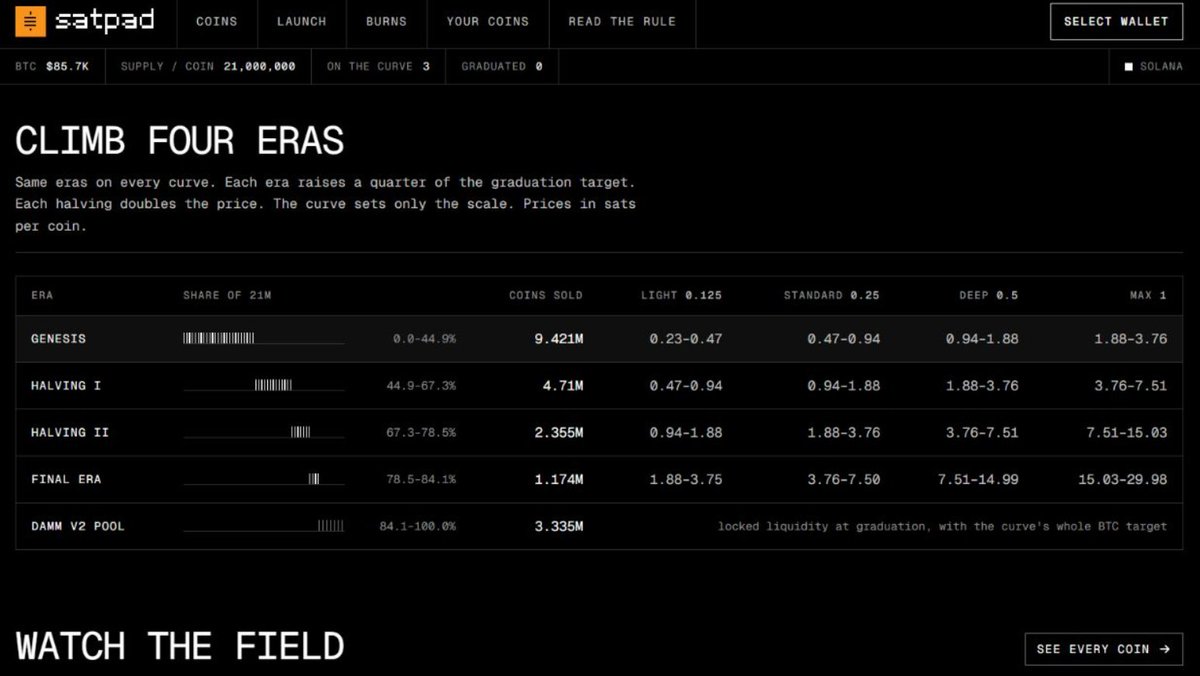Screen dimensions: 1200x676
Task: Click the 3.335M coins sold value
Action: [559, 526]
